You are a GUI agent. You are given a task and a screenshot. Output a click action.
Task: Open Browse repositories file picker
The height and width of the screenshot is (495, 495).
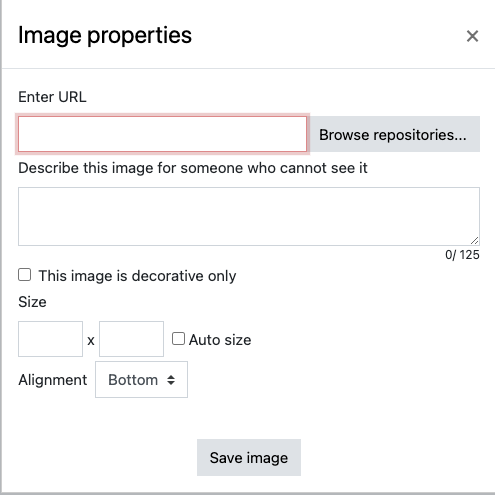[393, 134]
